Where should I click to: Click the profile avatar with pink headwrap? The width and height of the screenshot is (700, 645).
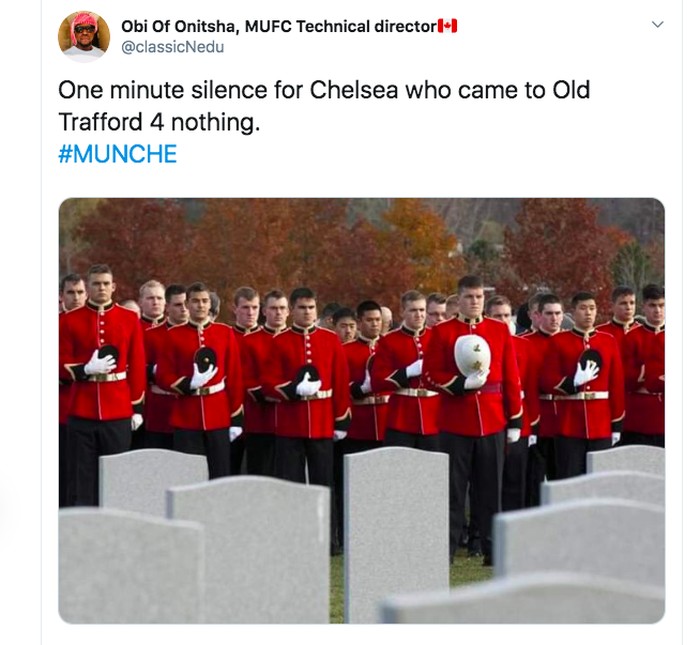(x=84, y=37)
